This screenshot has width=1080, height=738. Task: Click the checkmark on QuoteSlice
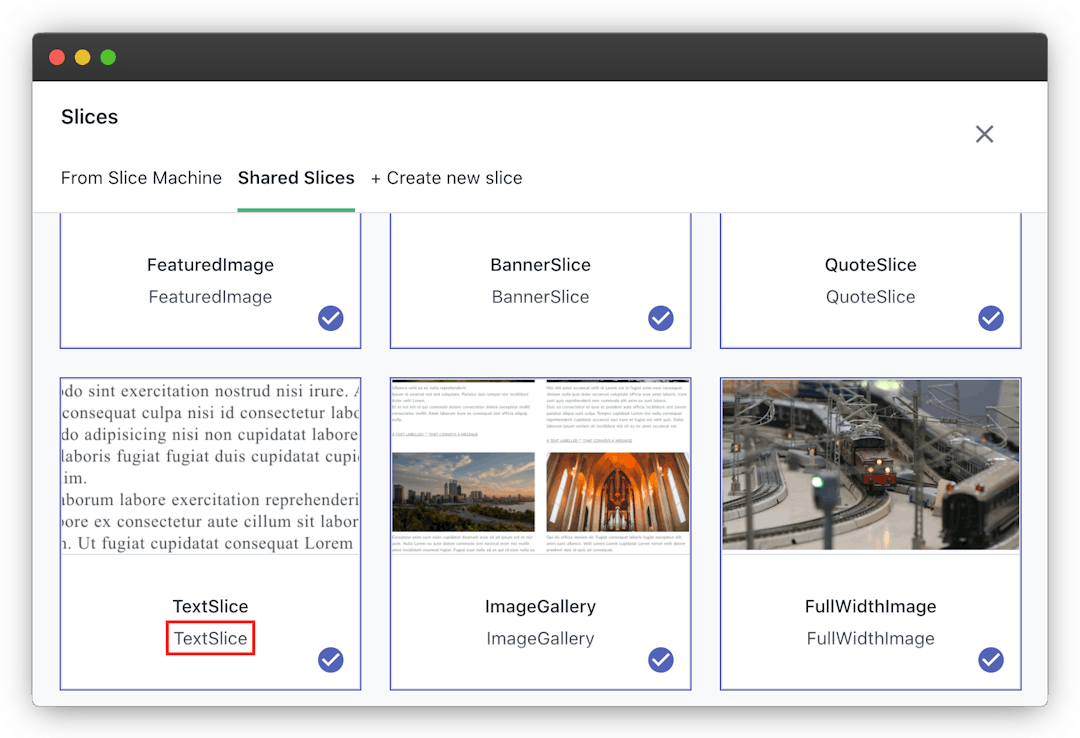(x=991, y=318)
